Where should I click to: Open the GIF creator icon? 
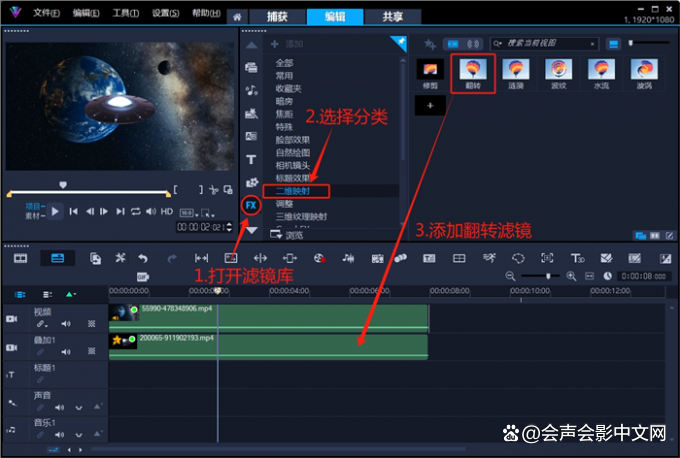click(x=143, y=277)
